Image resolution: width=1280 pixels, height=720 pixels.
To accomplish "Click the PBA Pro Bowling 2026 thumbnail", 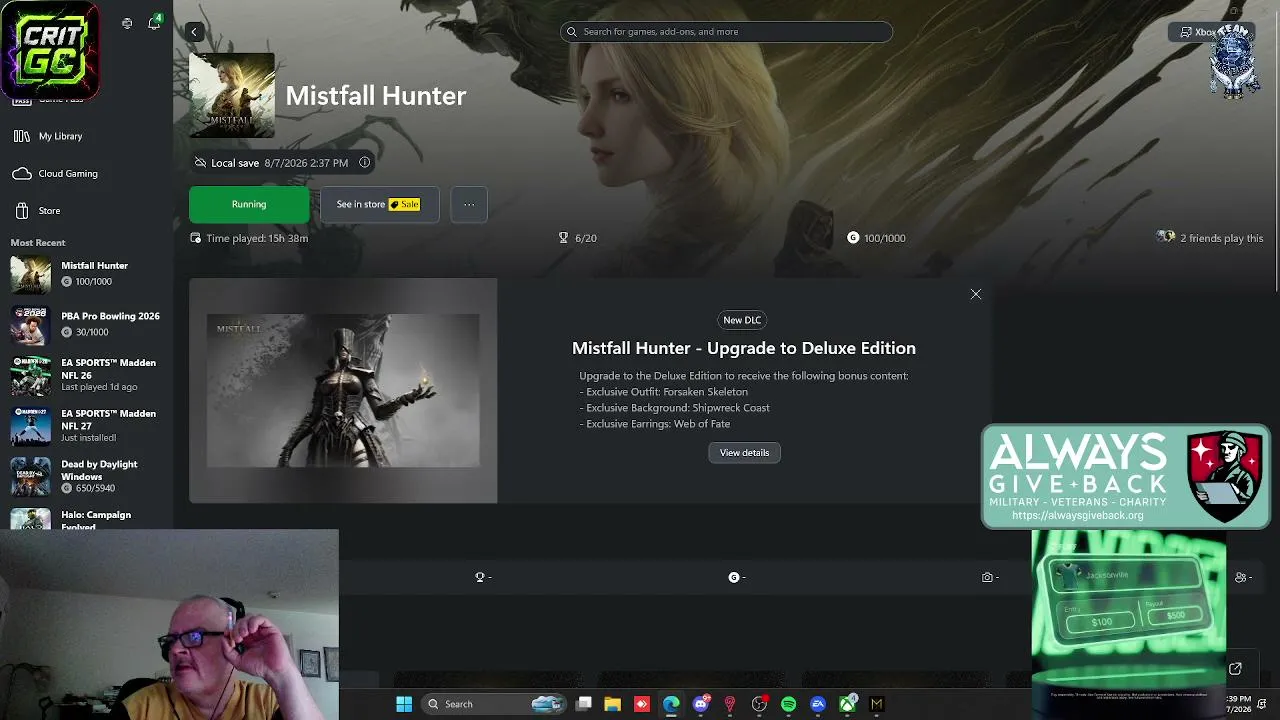I will pos(30,324).
